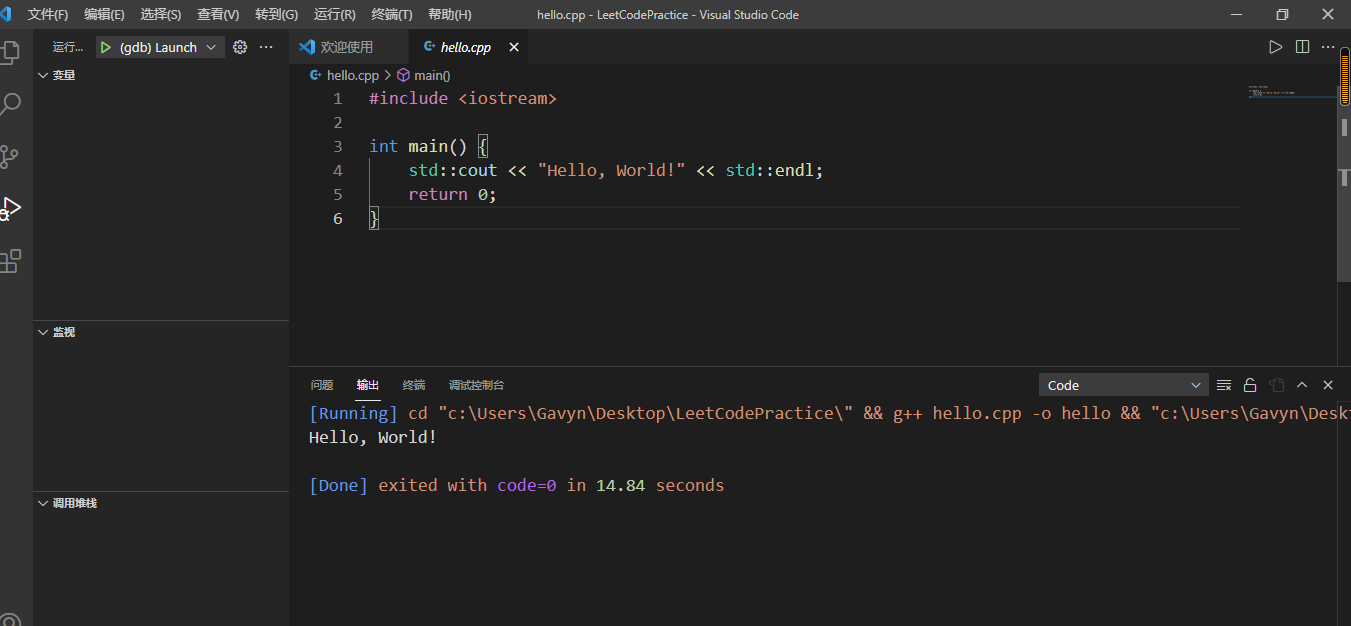Image resolution: width=1351 pixels, height=626 pixels.
Task: Clear the Output panel with the clear icon
Action: tap(1223, 384)
